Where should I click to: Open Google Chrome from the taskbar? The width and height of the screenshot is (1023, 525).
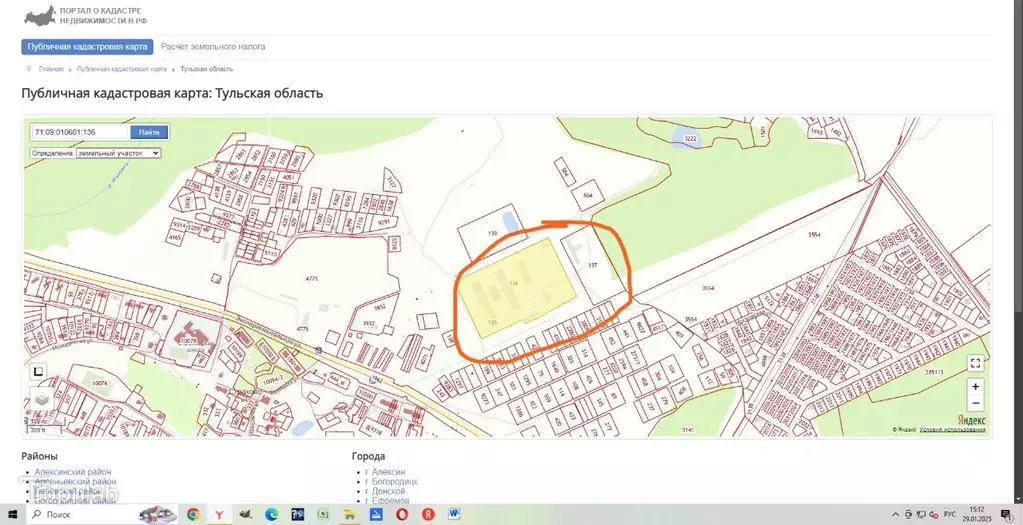tap(193, 514)
